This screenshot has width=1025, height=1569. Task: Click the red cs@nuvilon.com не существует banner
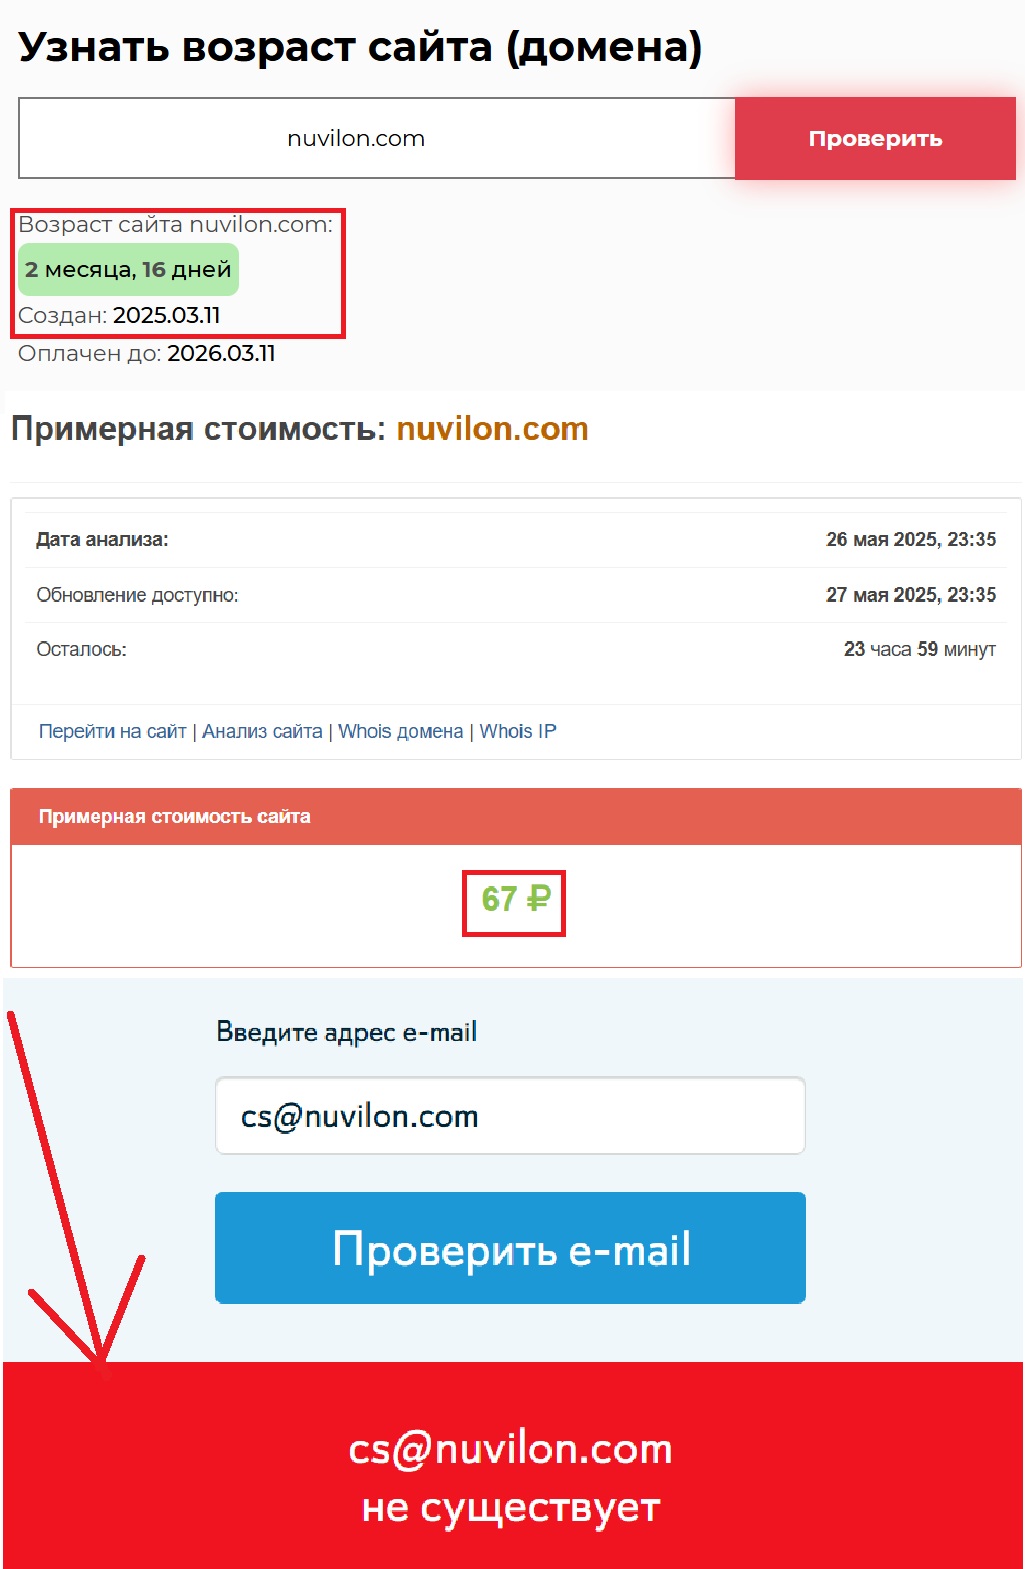[512, 1465]
